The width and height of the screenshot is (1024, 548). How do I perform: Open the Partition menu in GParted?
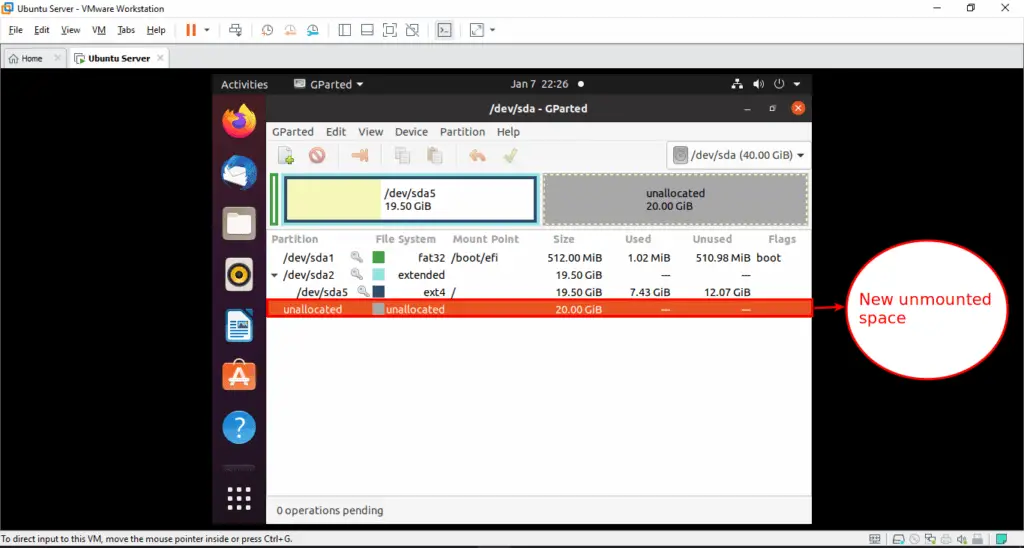click(462, 132)
